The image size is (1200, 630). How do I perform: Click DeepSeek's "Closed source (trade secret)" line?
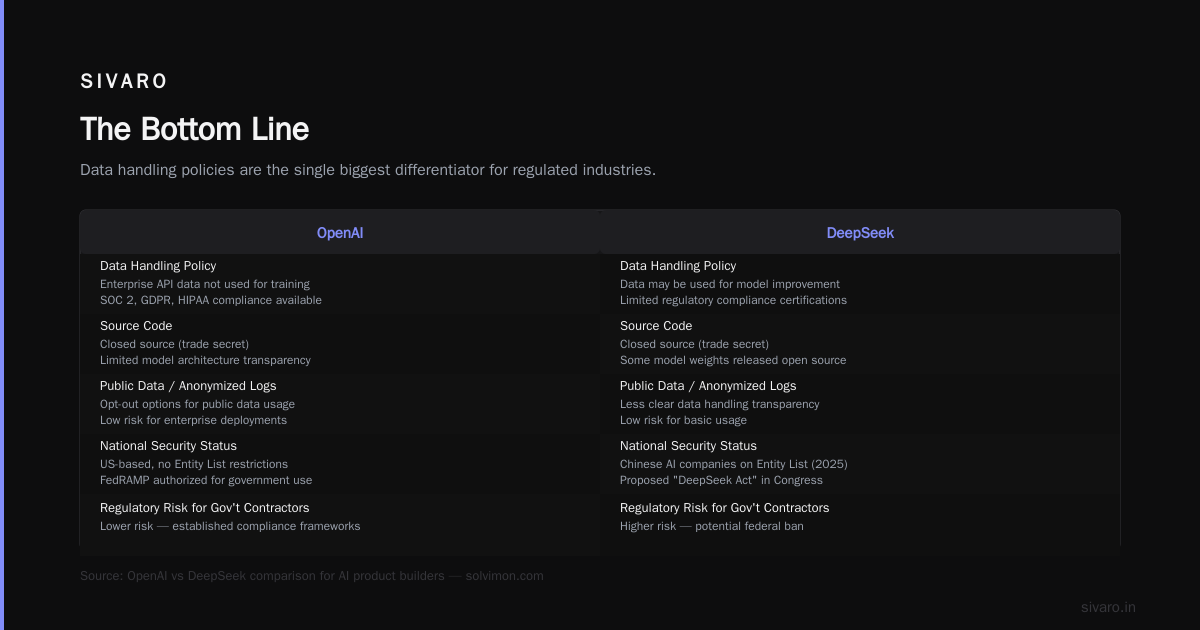(694, 344)
